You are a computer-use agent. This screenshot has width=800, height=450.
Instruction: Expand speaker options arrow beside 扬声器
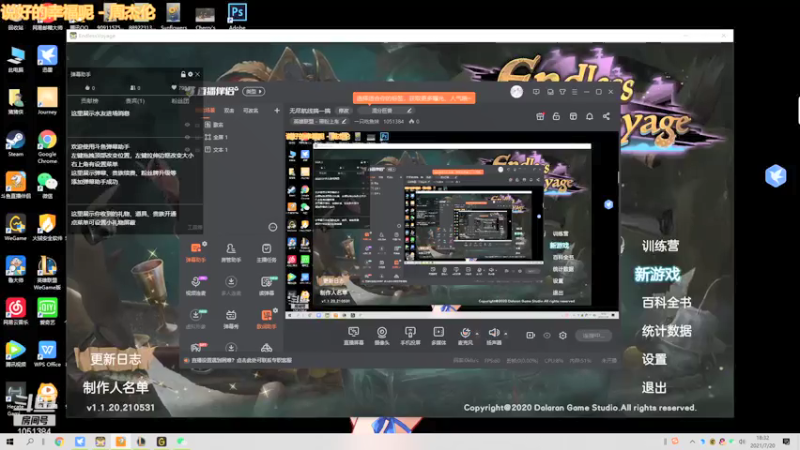point(506,334)
